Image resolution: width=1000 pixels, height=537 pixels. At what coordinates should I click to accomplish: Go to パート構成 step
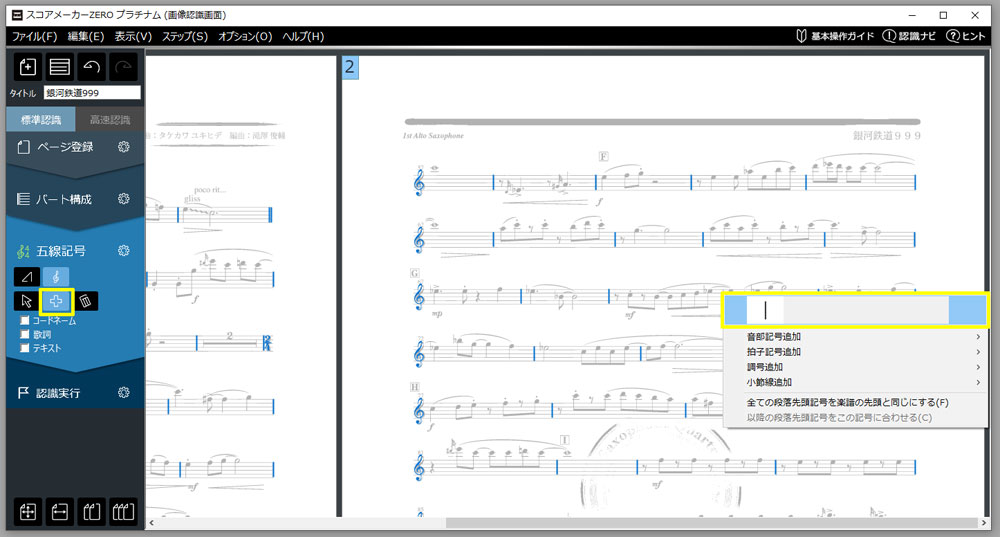tap(63, 199)
